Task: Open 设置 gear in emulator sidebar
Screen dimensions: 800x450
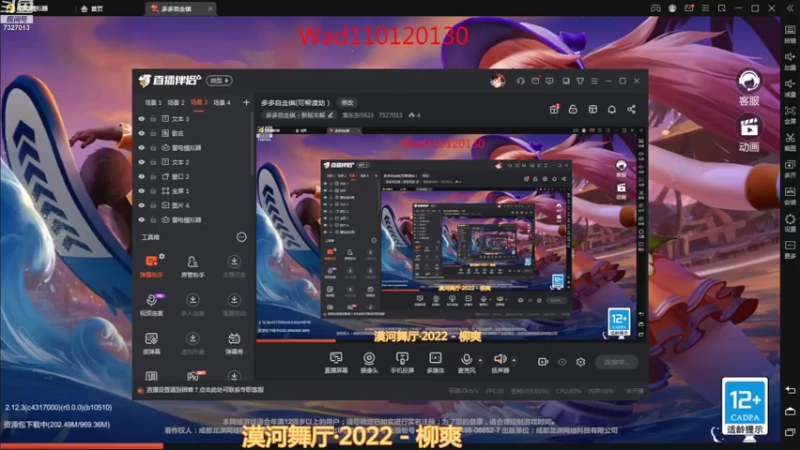Action: pyautogui.click(x=790, y=222)
